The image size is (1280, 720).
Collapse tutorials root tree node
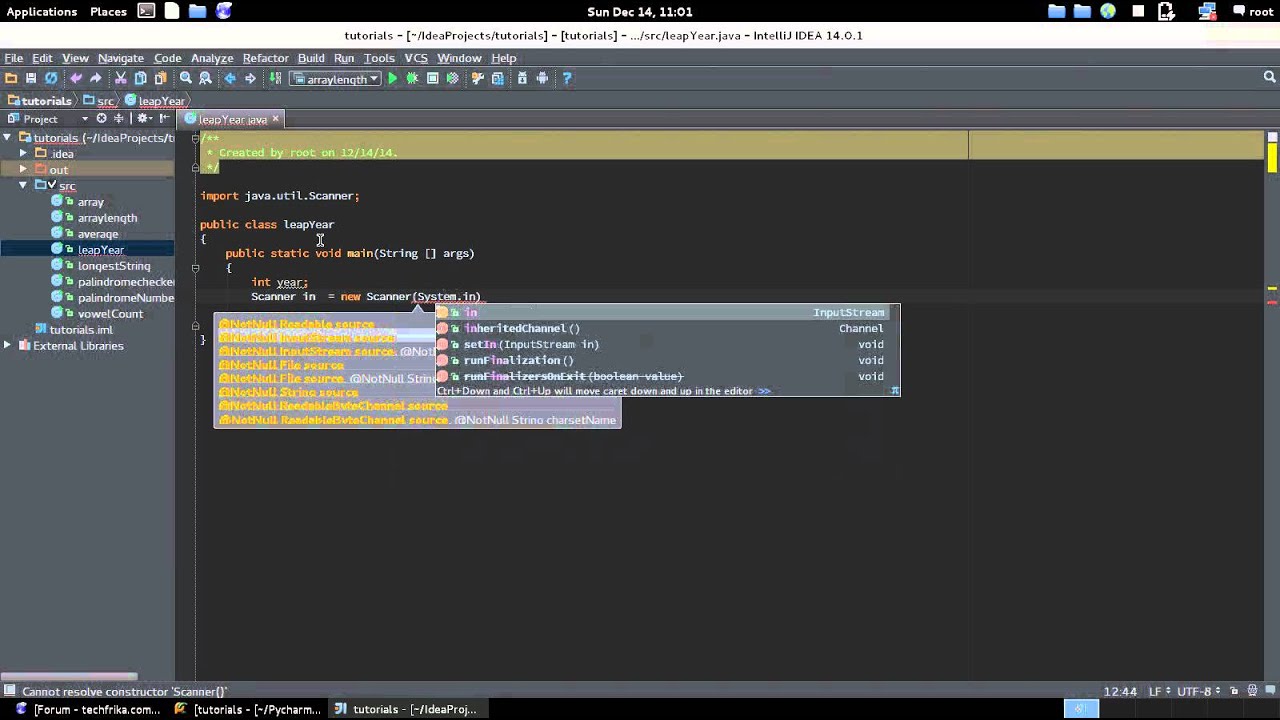tap(8, 138)
